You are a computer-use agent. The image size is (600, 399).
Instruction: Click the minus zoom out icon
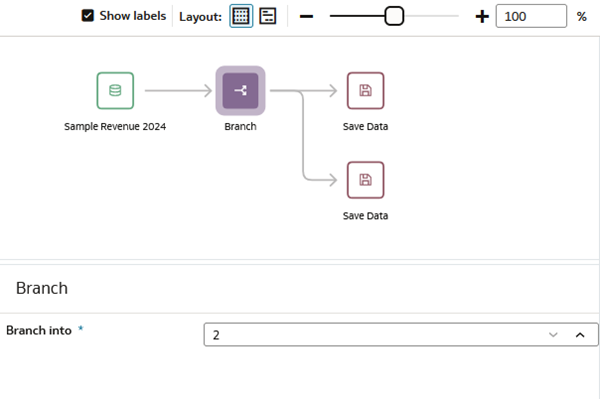pyautogui.click(x=307, y=16)
